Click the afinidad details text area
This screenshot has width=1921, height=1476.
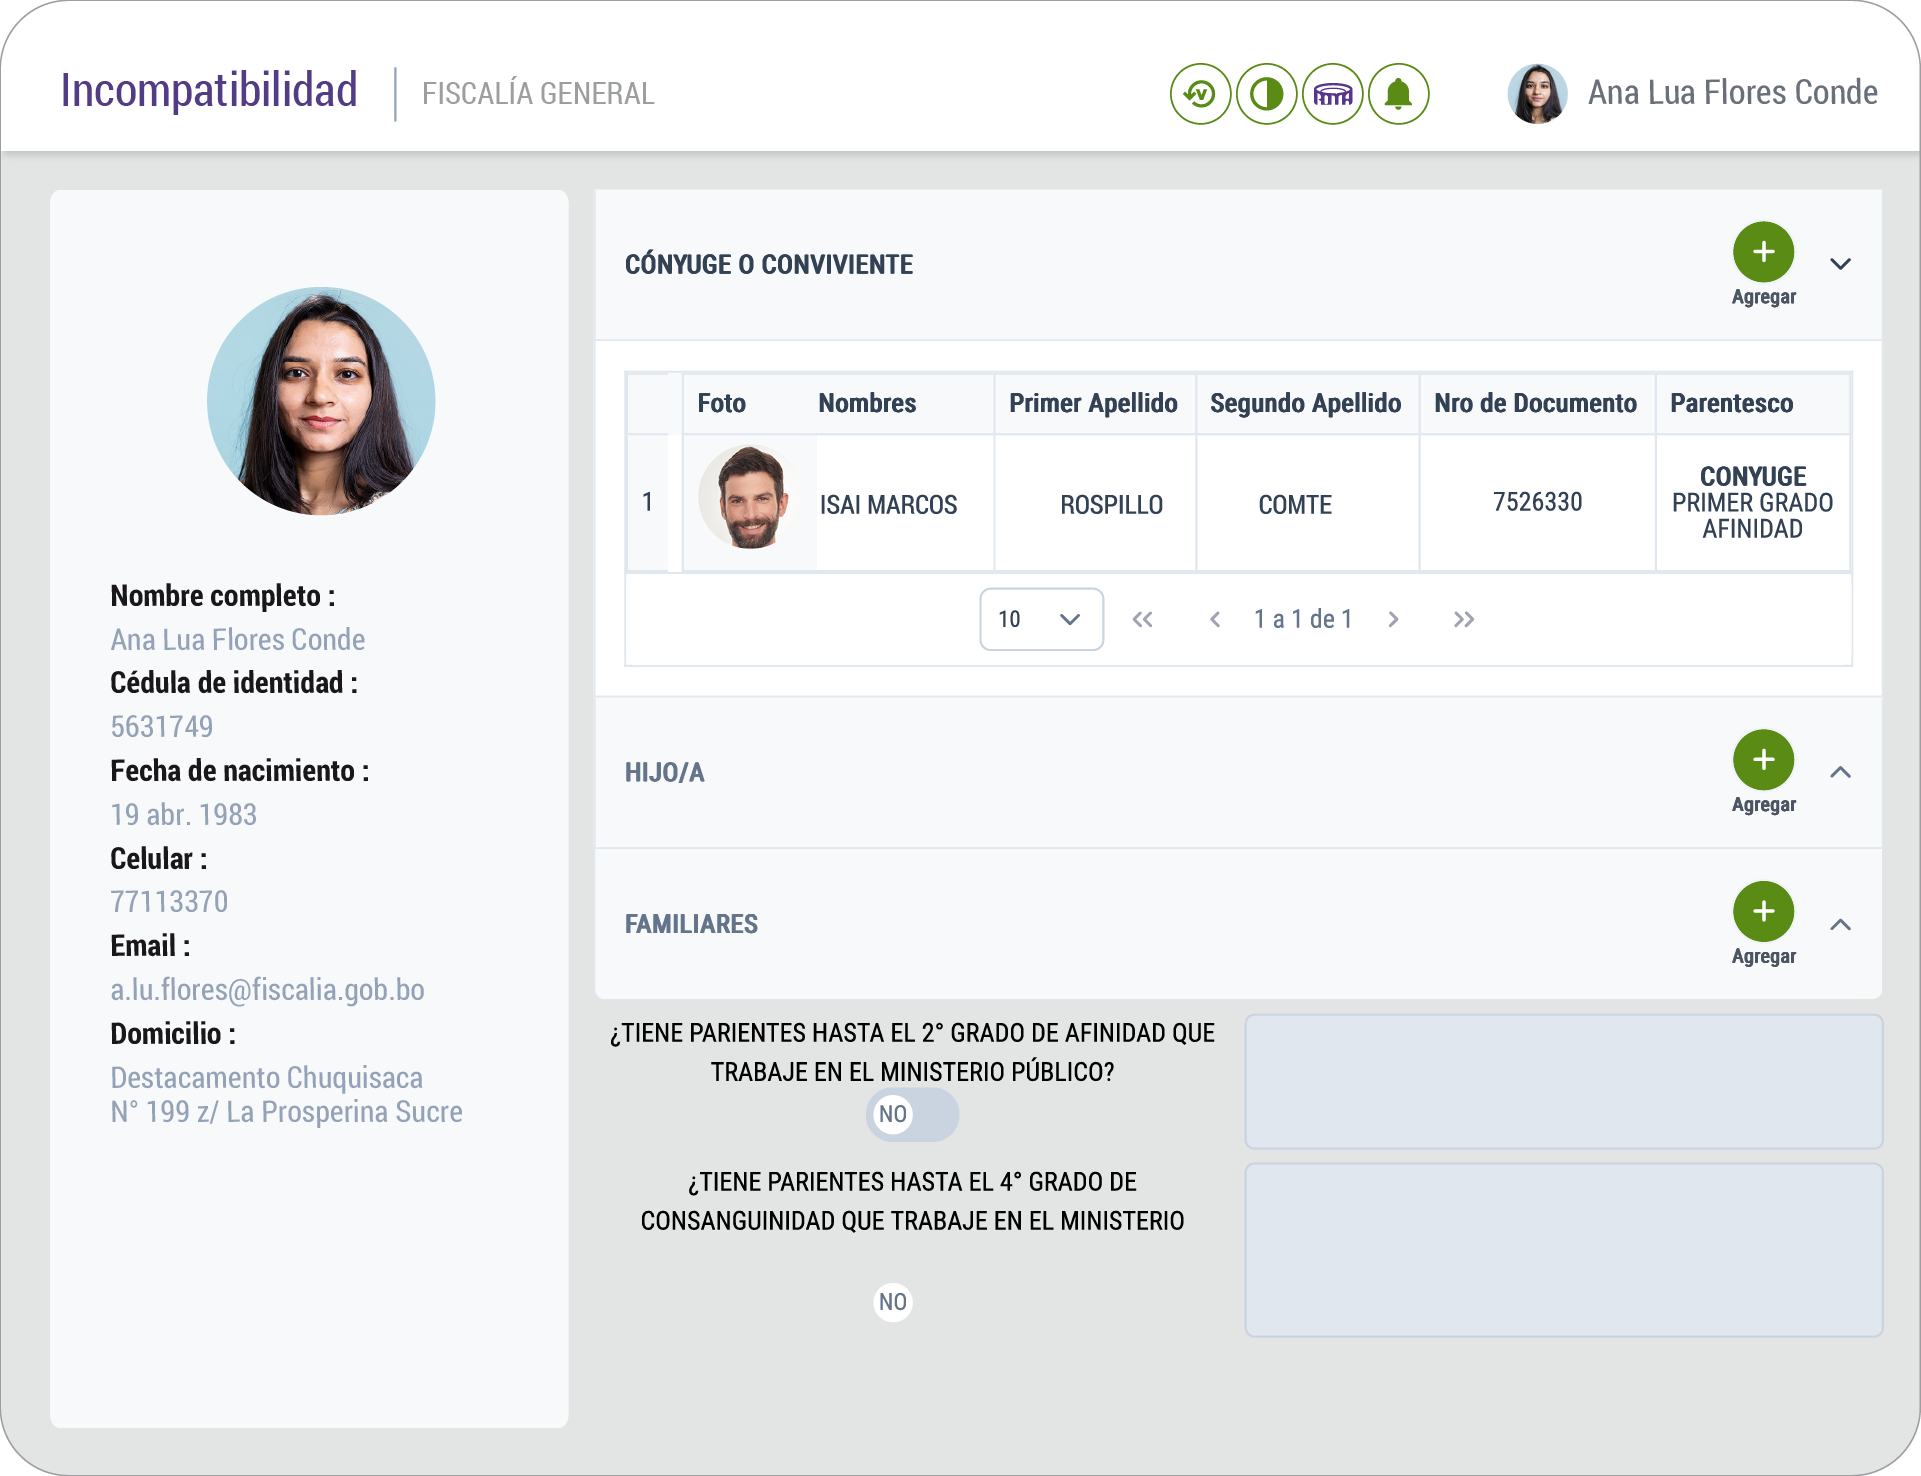(x=1563, y=1082)
